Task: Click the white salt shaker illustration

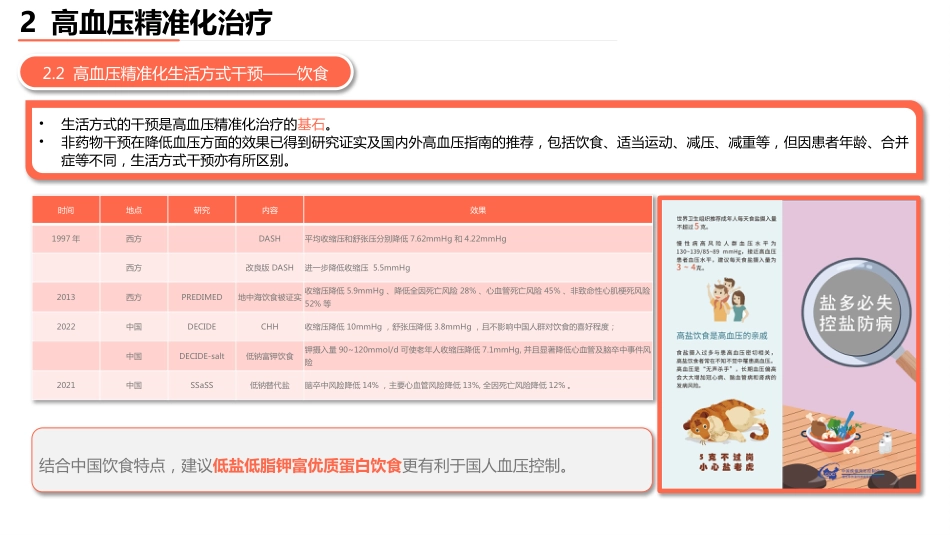Action: 885,443
